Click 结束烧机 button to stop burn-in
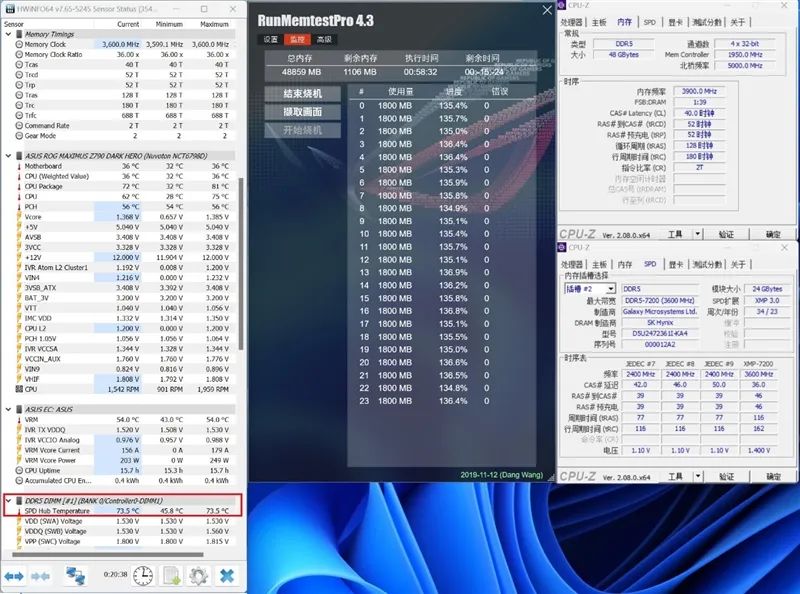The image size is (800, 594). pyautogui.click(x=303, y=94)
